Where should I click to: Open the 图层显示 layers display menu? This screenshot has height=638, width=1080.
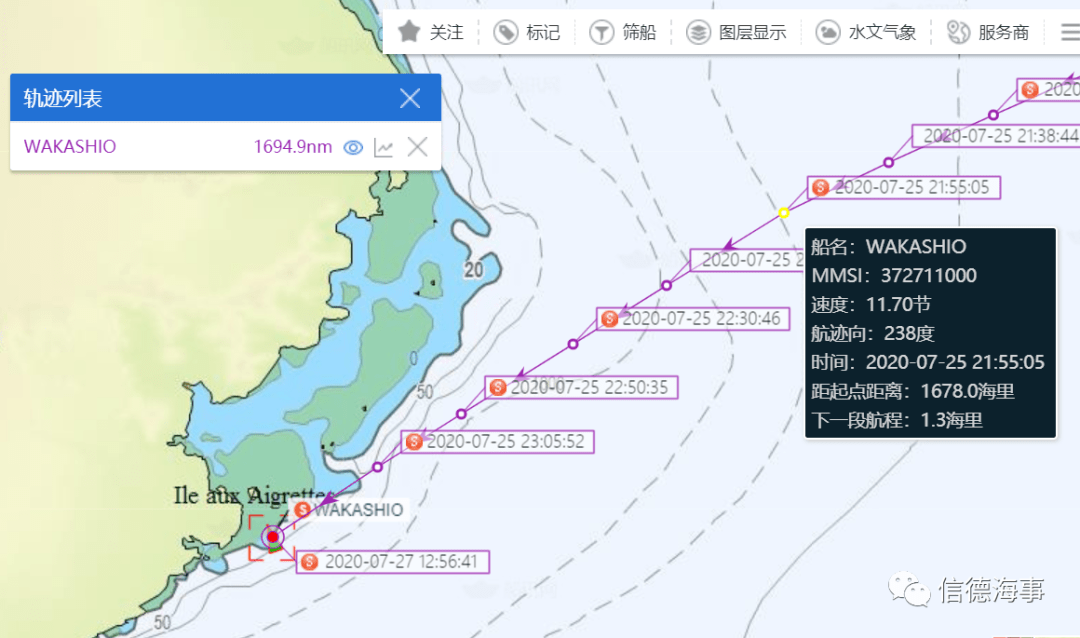tap(698, 32)
